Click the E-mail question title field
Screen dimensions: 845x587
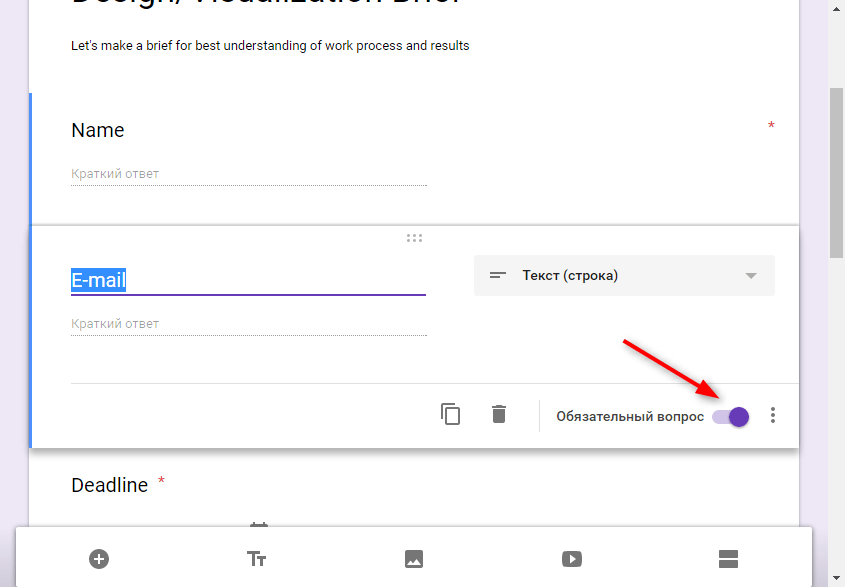(248, 280)
